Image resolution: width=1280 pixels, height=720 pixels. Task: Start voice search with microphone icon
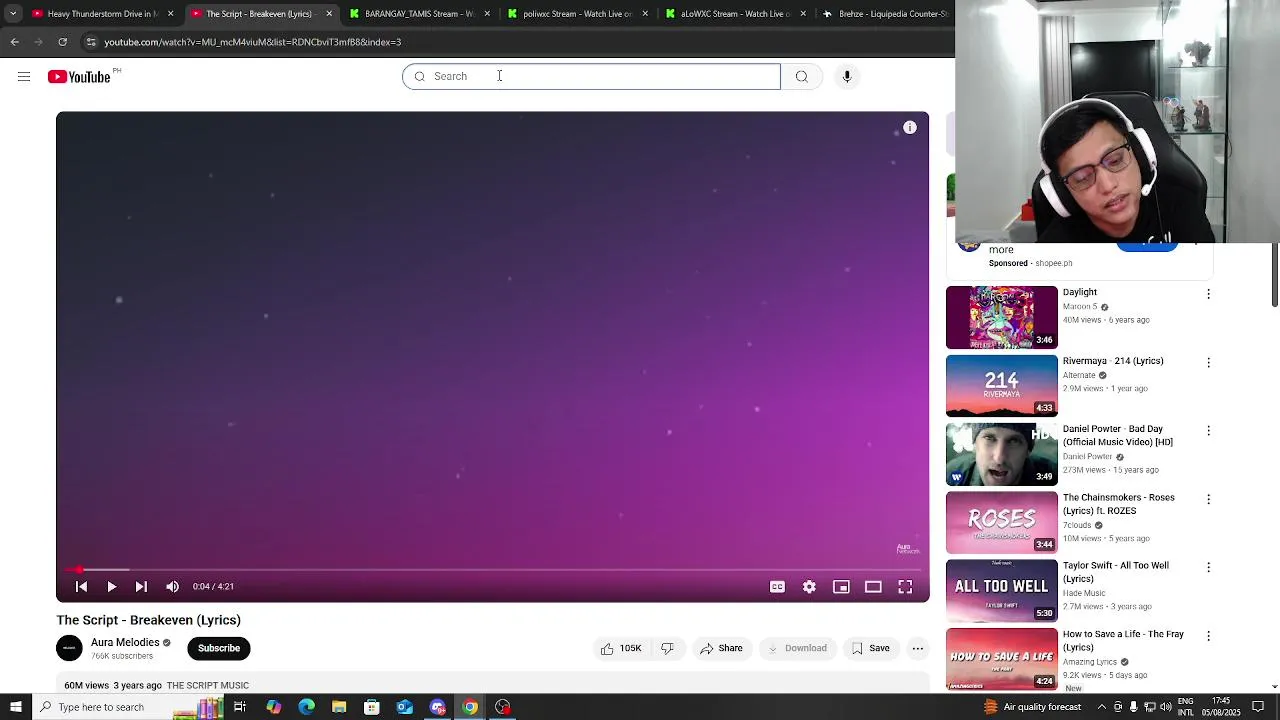[847, 77]
